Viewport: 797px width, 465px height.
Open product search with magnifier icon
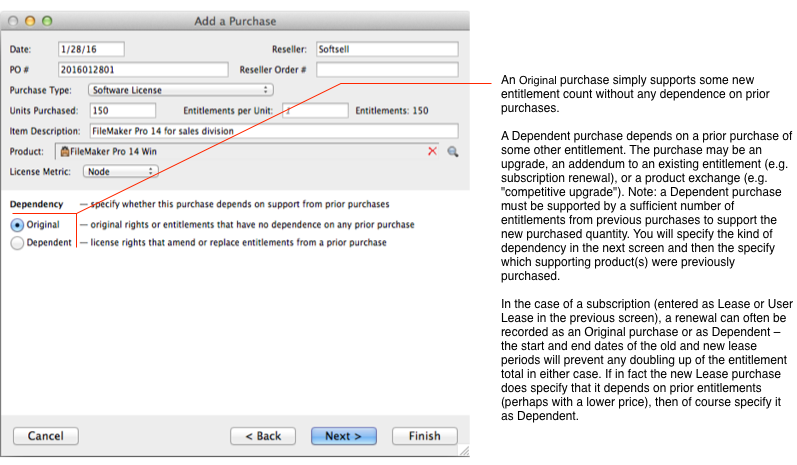click(452, 151)
